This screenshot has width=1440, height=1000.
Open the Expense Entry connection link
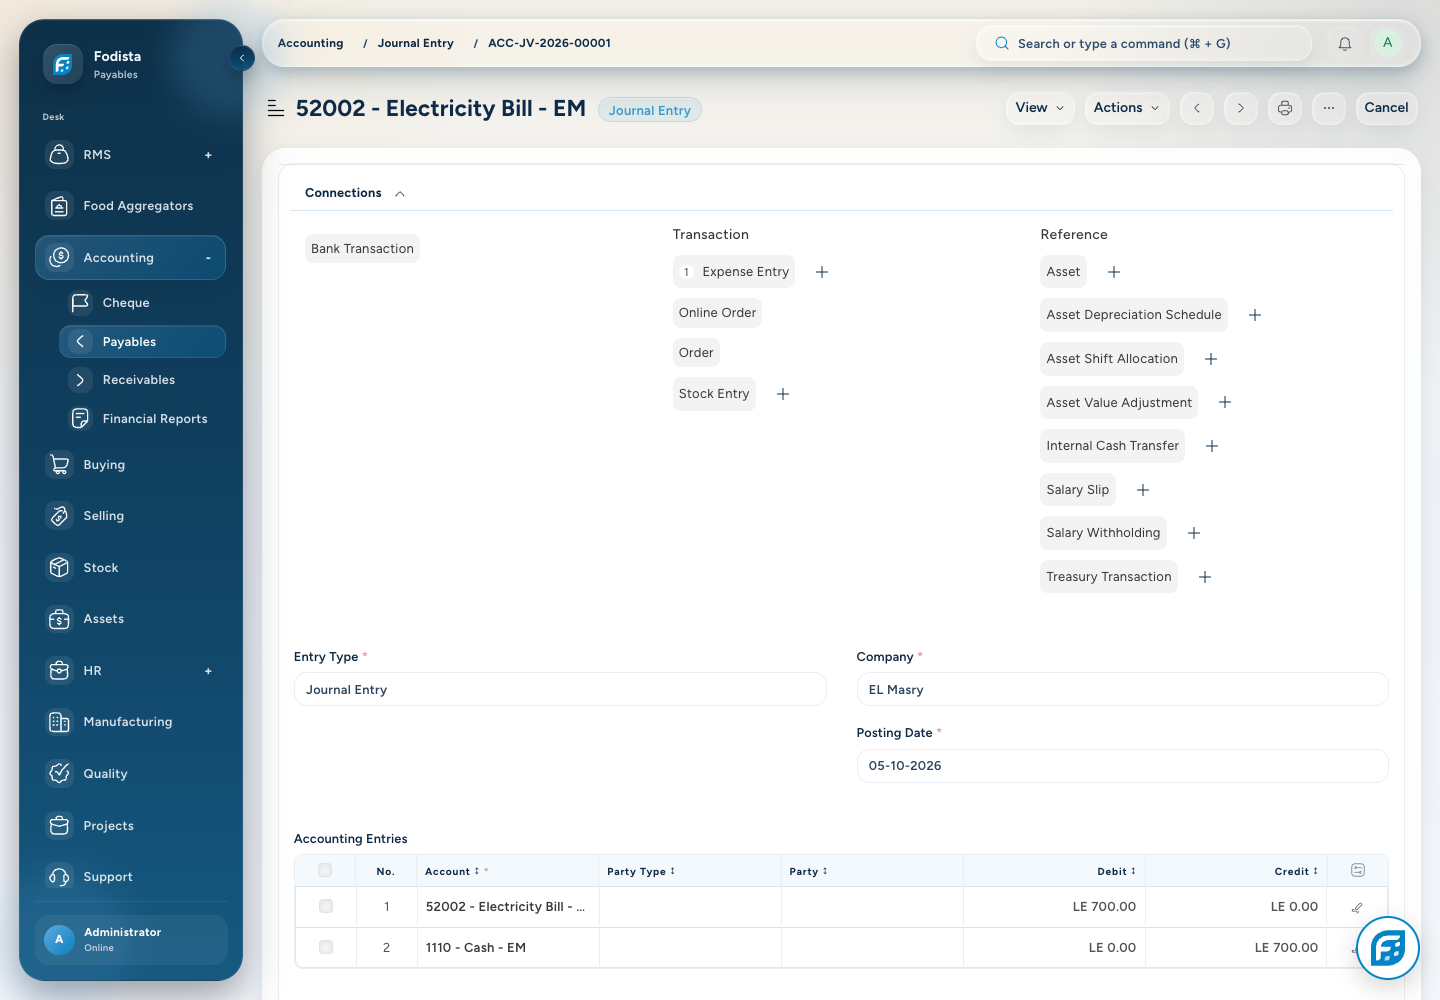734,272
